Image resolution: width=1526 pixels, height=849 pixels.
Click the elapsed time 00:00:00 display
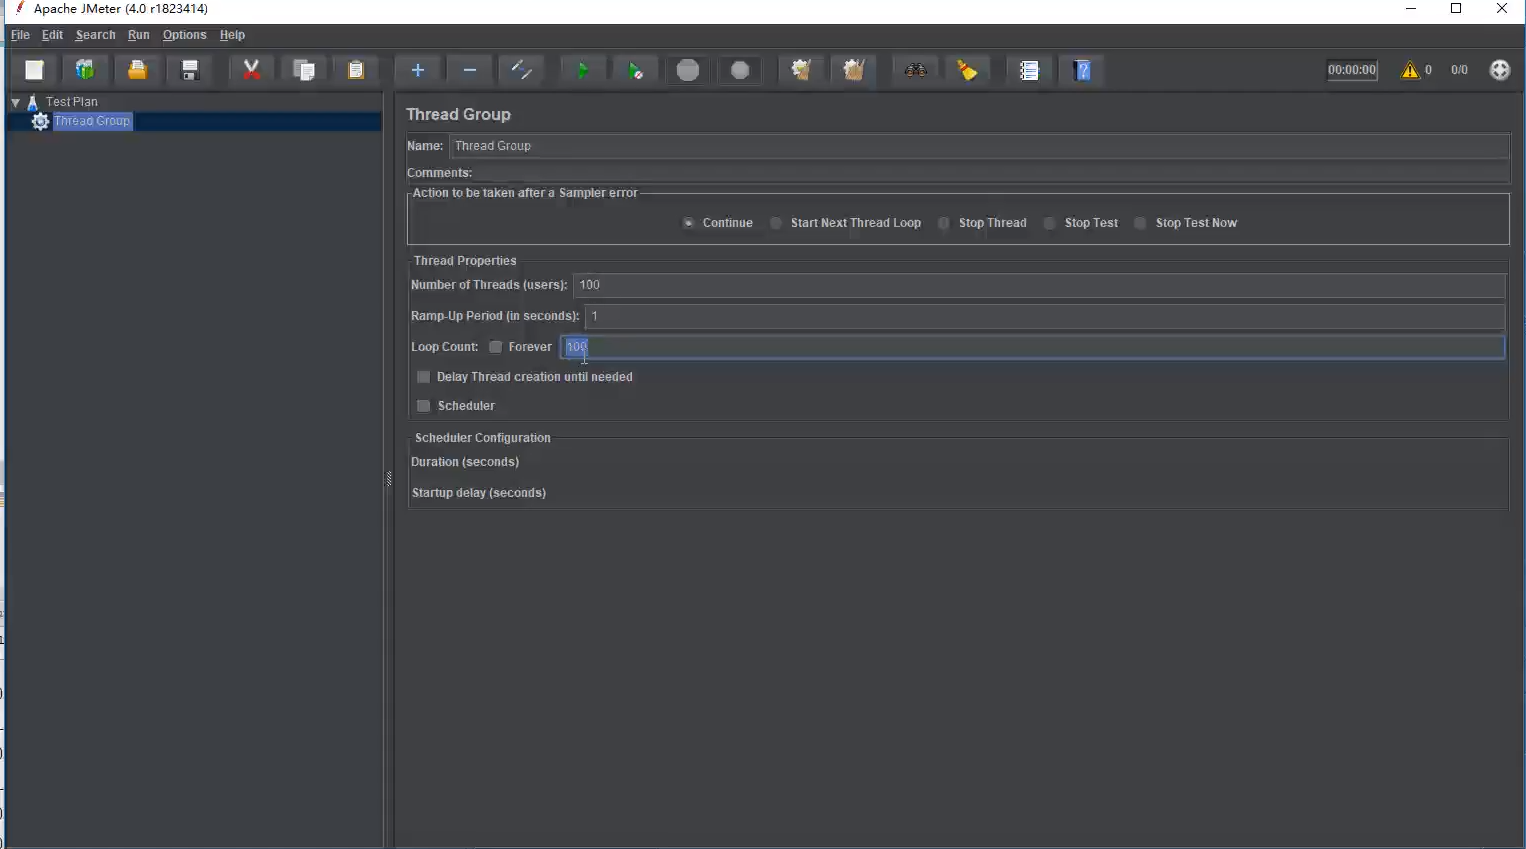tap(1352, 70)
